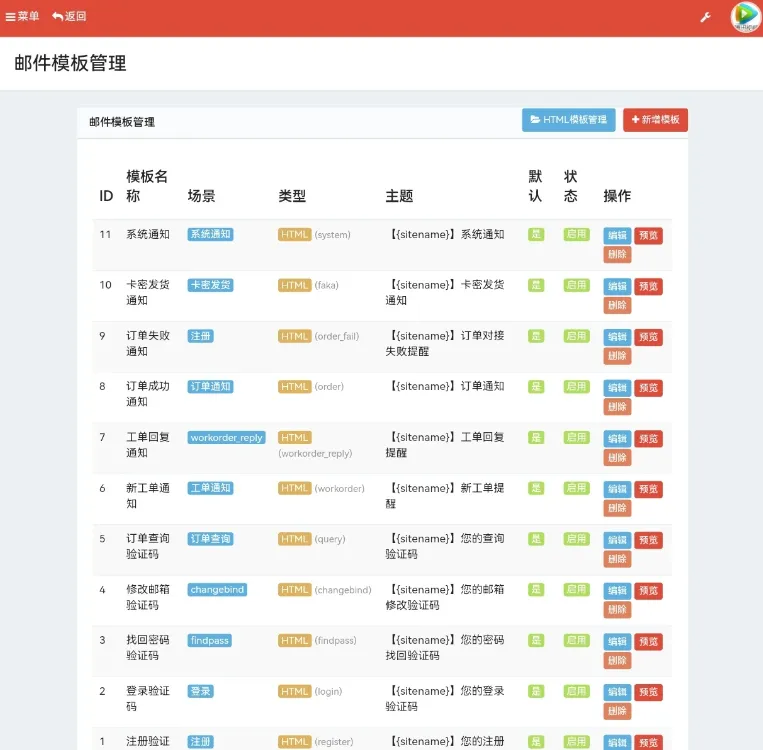The height and width of the screenshot is (750, 763).
Task: Preview 订单查询验证码 template
Action: (648, 540)
